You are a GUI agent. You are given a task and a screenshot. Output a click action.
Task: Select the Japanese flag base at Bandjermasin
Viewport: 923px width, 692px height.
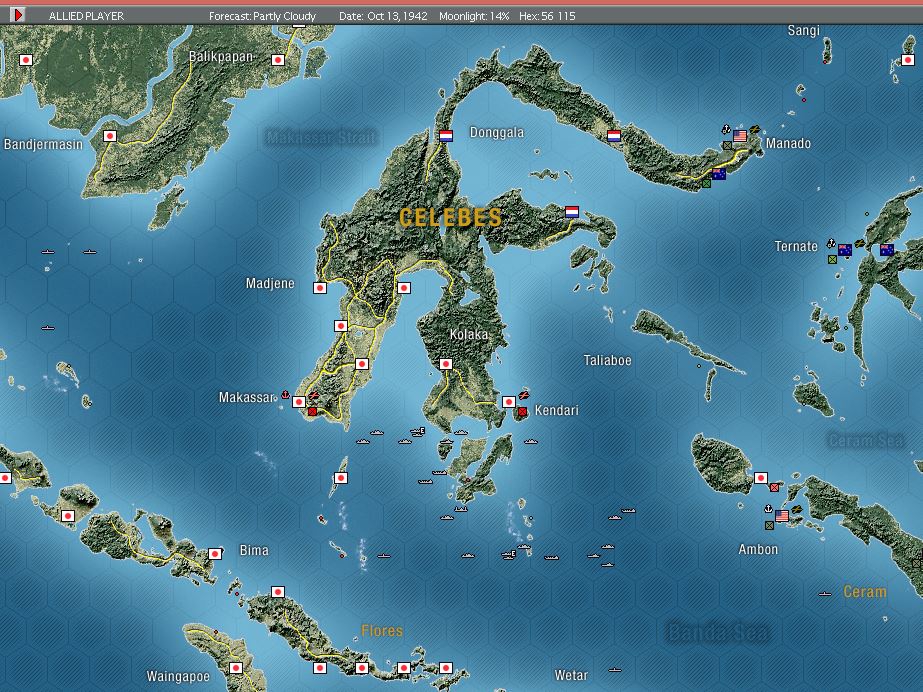[109, 136]
